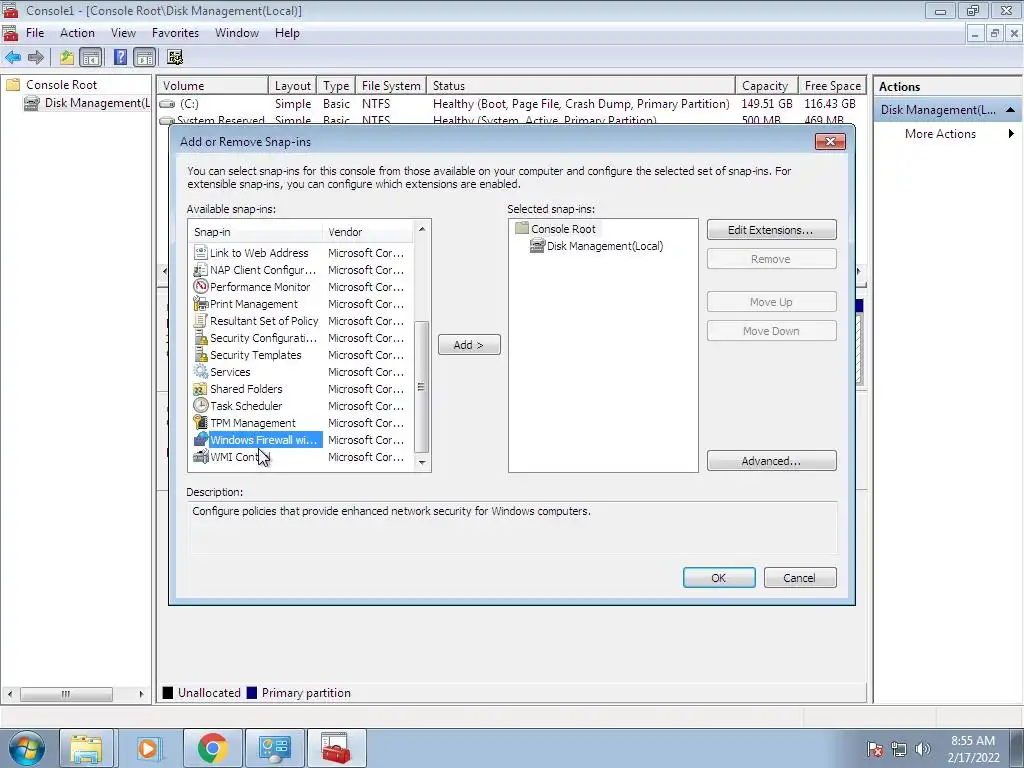Select Console Root in Selected snap-ins
Screen dimensions: 1024x768
556,229
